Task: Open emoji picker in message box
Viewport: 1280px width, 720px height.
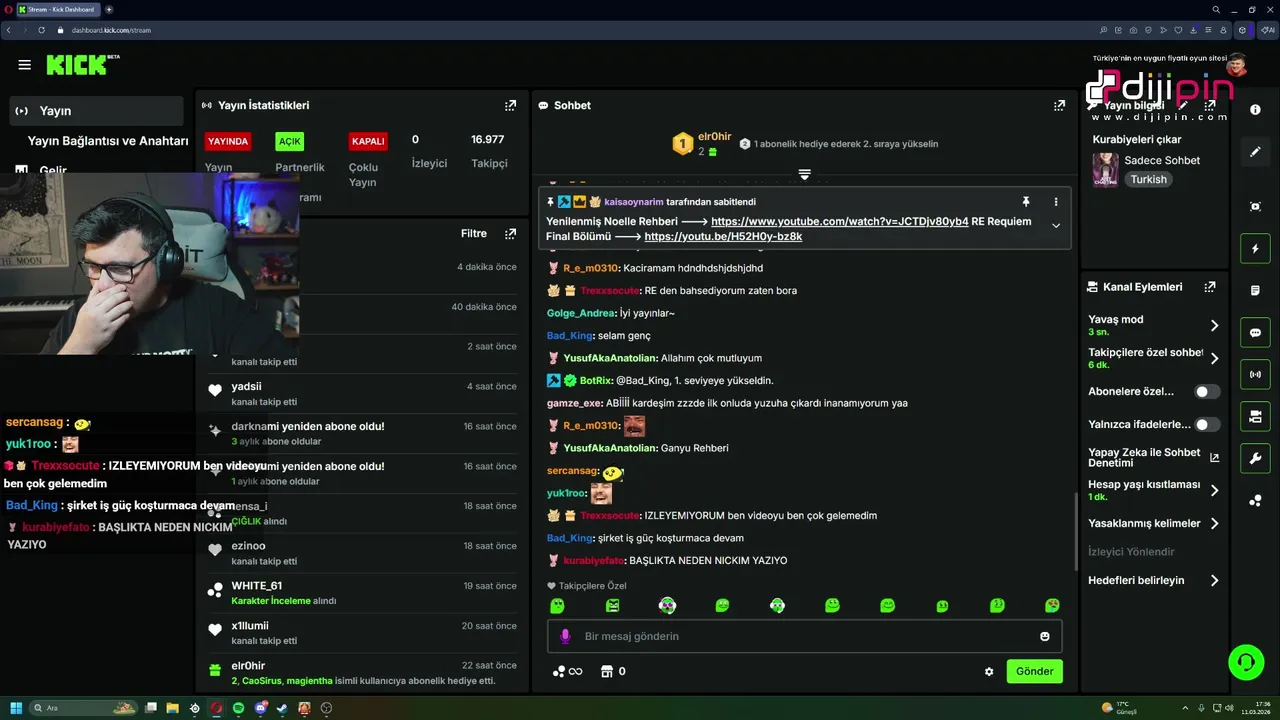Action: pos(1045,636)
